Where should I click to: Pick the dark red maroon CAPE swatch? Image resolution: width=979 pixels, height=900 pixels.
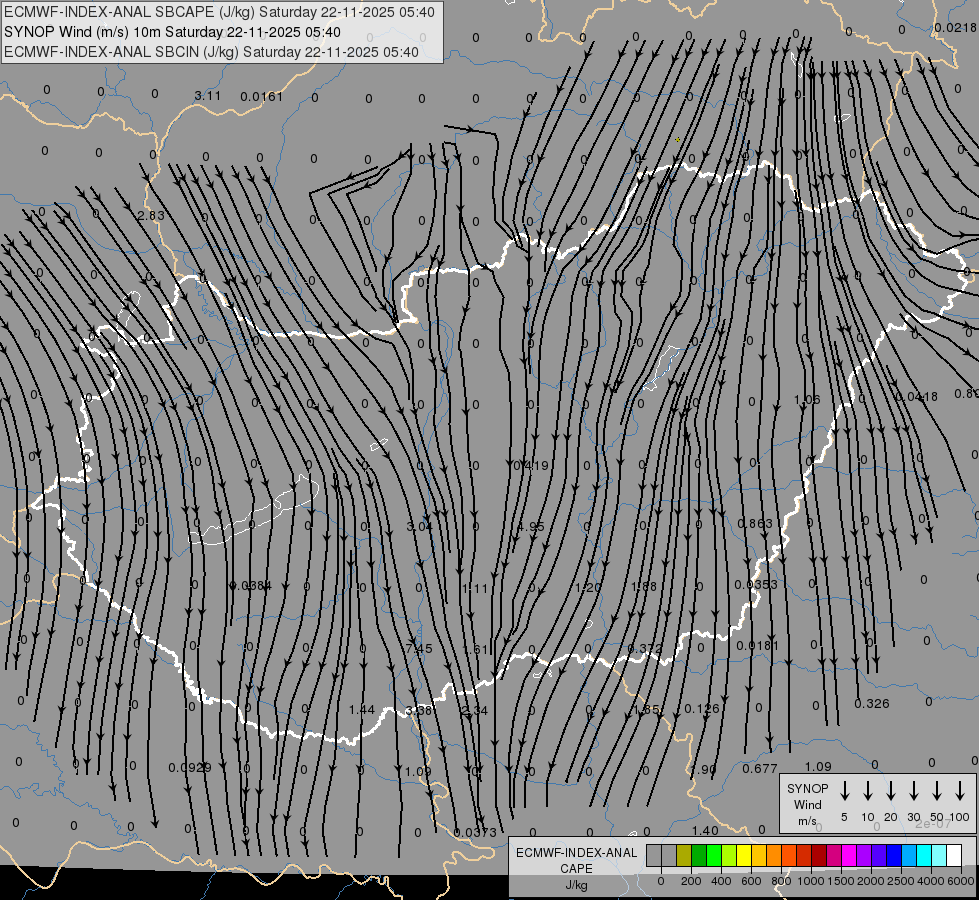tap(819, 855)
